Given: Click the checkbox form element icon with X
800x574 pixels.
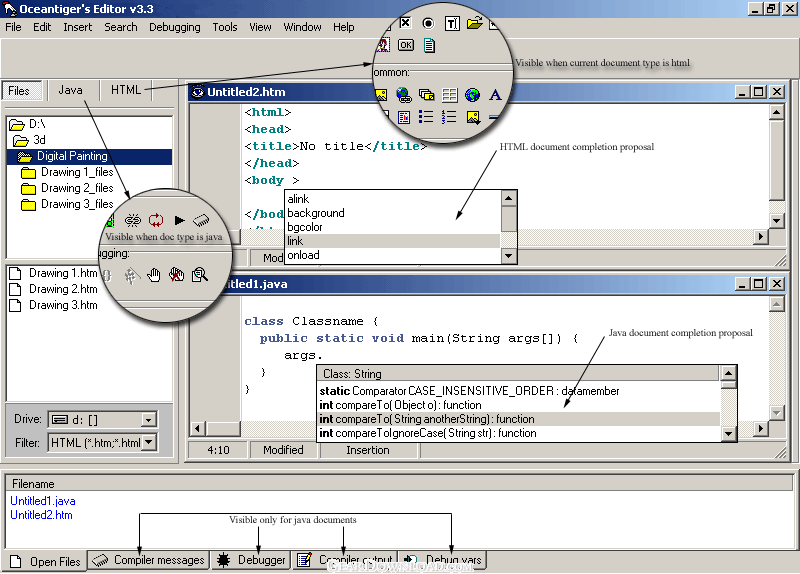Looking at the screenshot, I should point(405,22).
